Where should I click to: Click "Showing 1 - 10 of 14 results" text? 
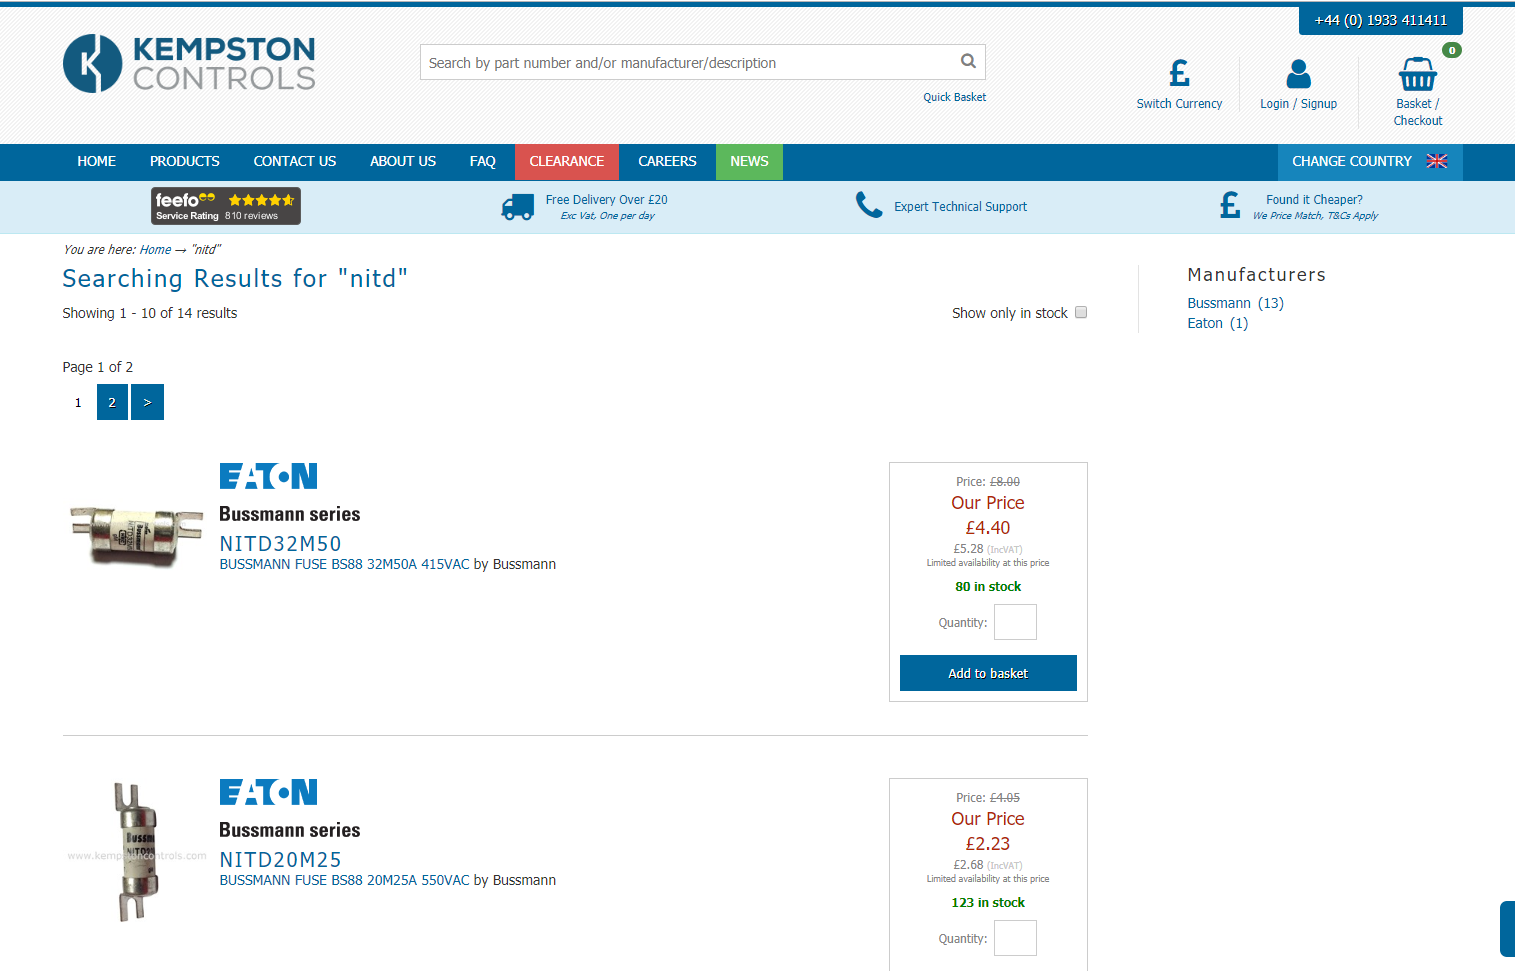tap(150, 313)
